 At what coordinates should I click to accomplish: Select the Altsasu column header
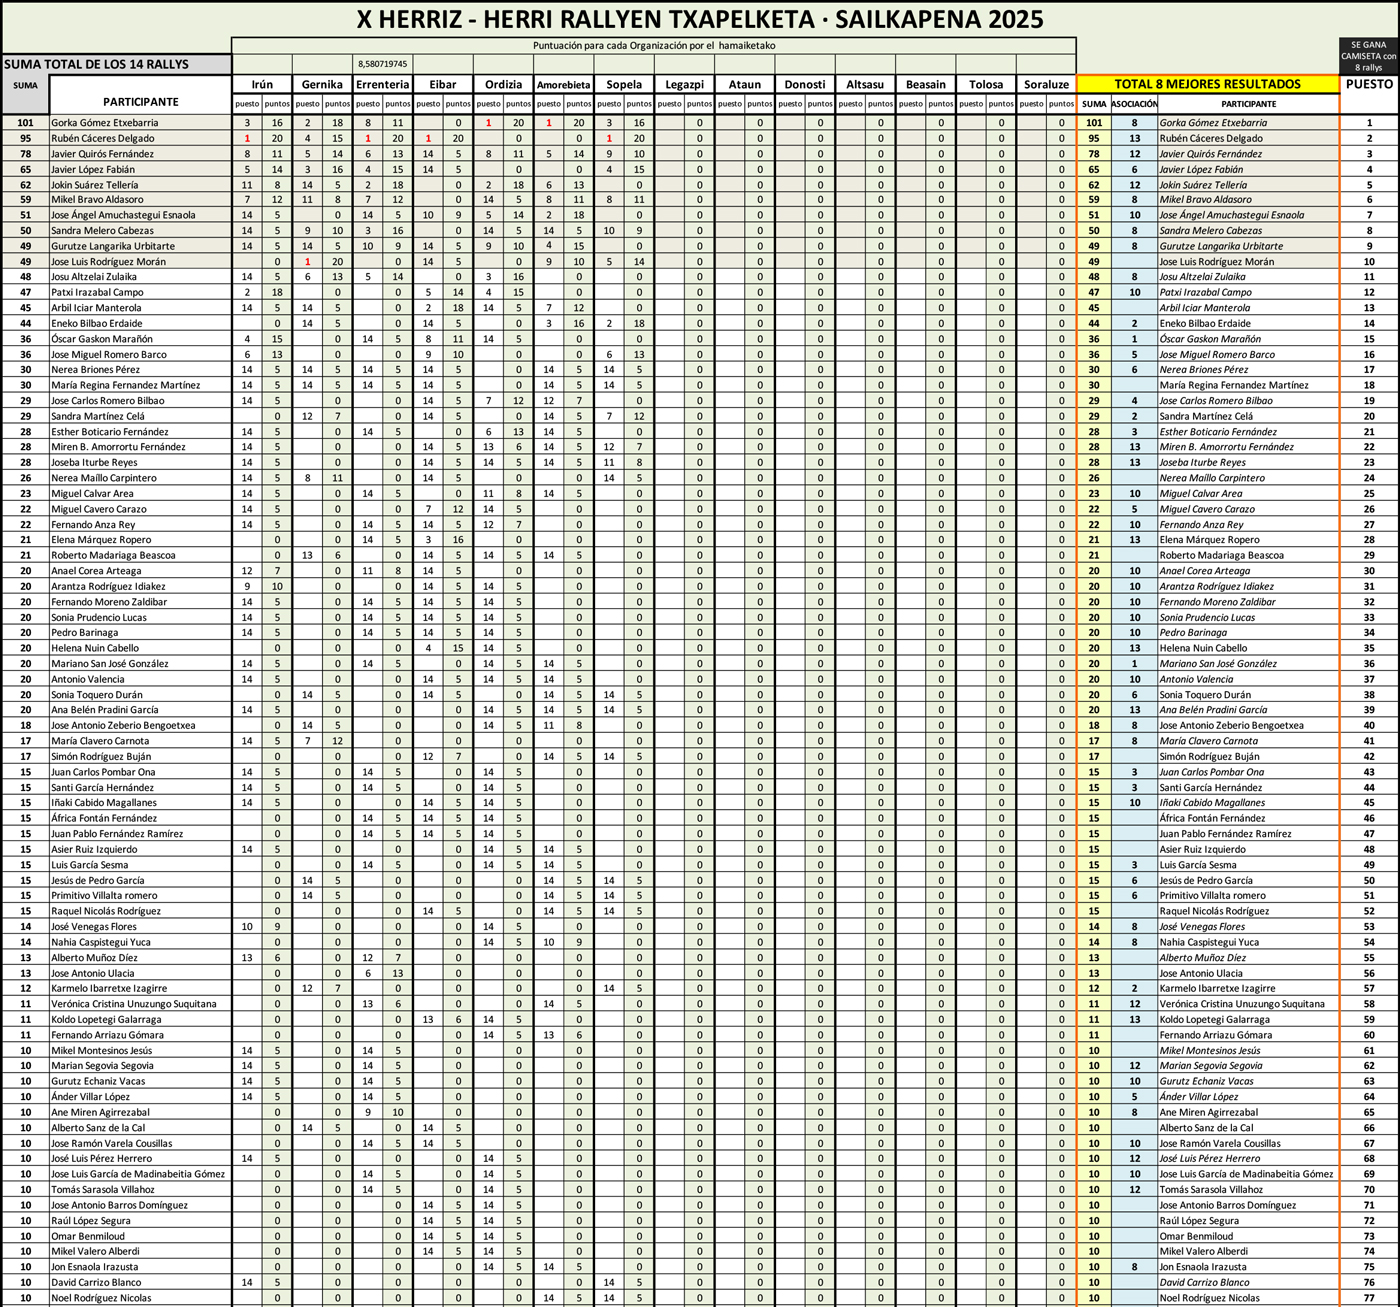865,84
